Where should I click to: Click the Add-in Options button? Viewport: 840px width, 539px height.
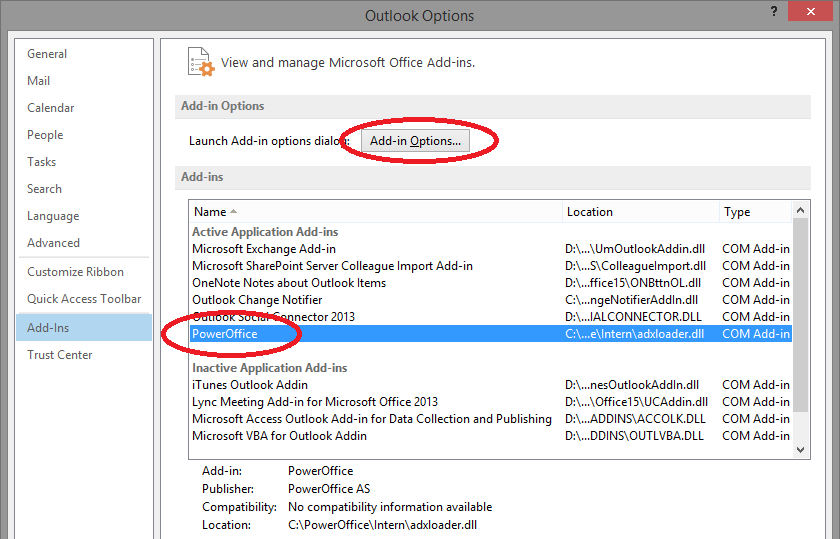pyautogui.click(x=415, y=141)
